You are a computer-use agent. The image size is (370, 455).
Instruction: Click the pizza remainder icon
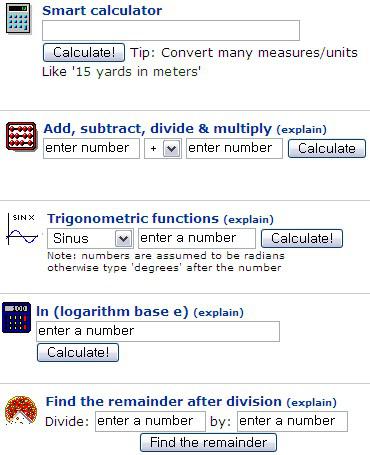click(21, 410)
